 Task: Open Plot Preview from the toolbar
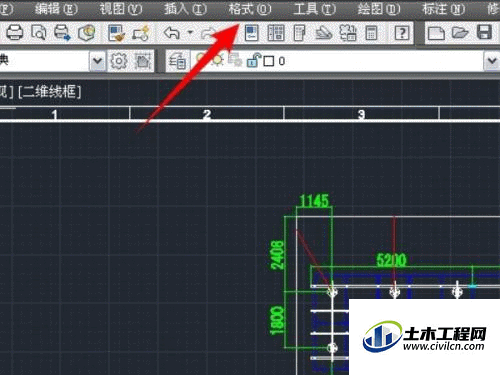38,33
